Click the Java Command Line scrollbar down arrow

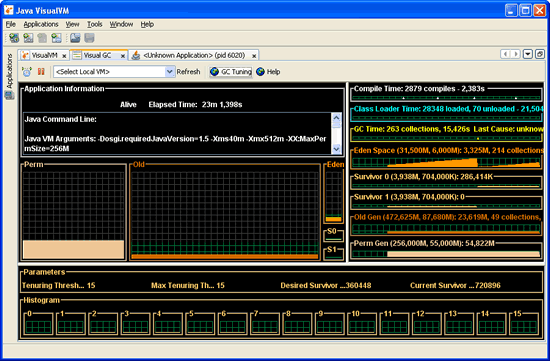click(x=336, y=149)
